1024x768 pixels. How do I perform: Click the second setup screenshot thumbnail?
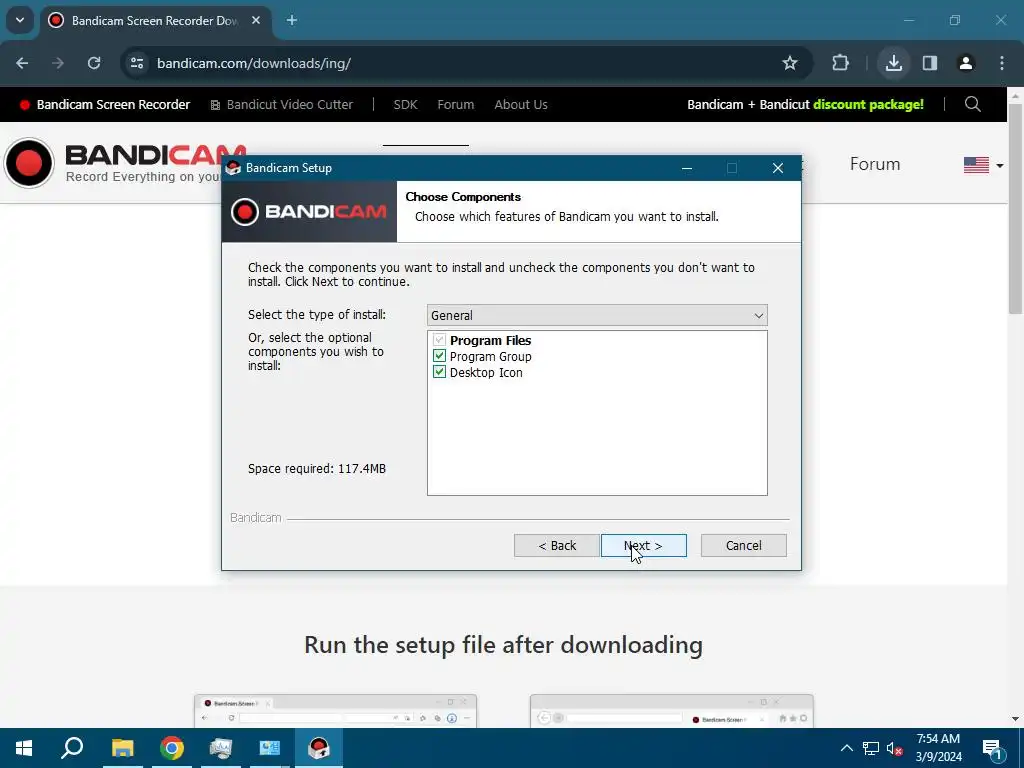coord(671,711)
